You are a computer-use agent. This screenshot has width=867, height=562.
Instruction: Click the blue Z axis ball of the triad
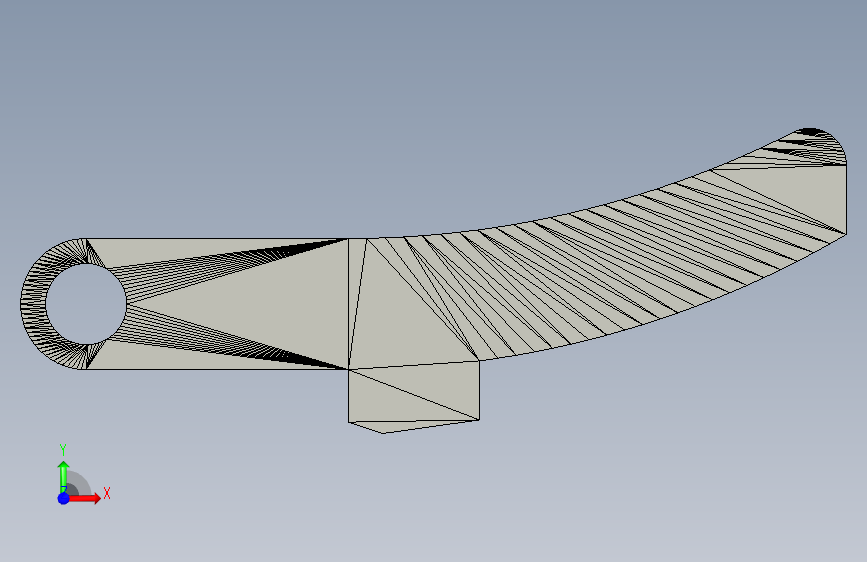pyautogui.click(x=64, y=498)
